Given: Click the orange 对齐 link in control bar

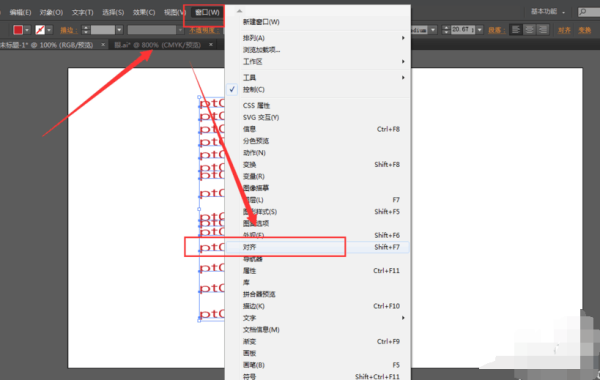Looking at the screenshot, I should pyautogui.click(x=564, y=30).
